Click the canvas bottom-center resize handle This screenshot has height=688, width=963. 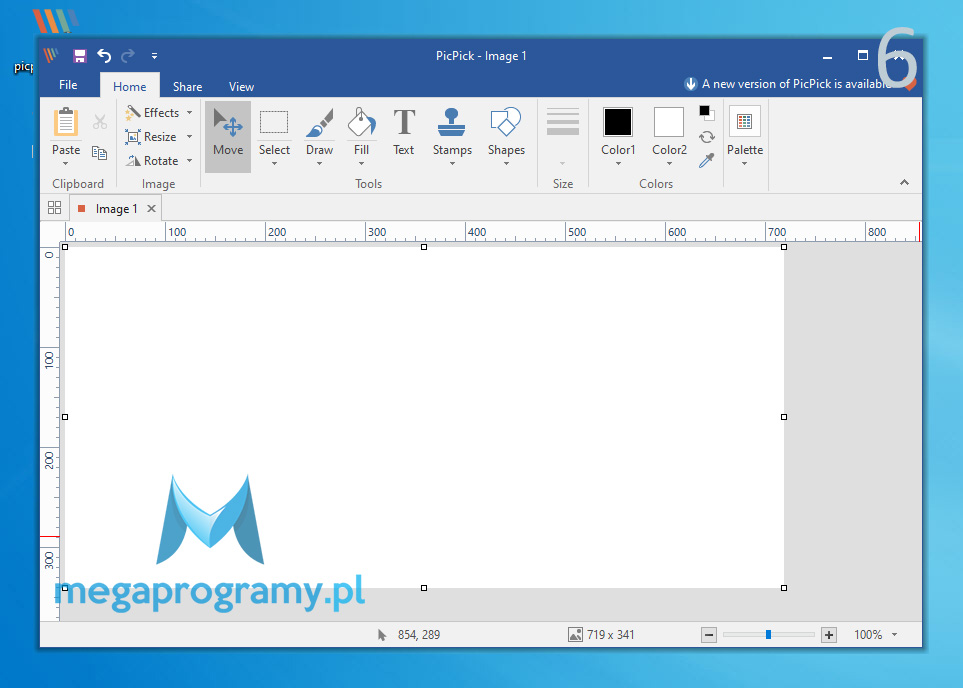[x=424, y=588]
